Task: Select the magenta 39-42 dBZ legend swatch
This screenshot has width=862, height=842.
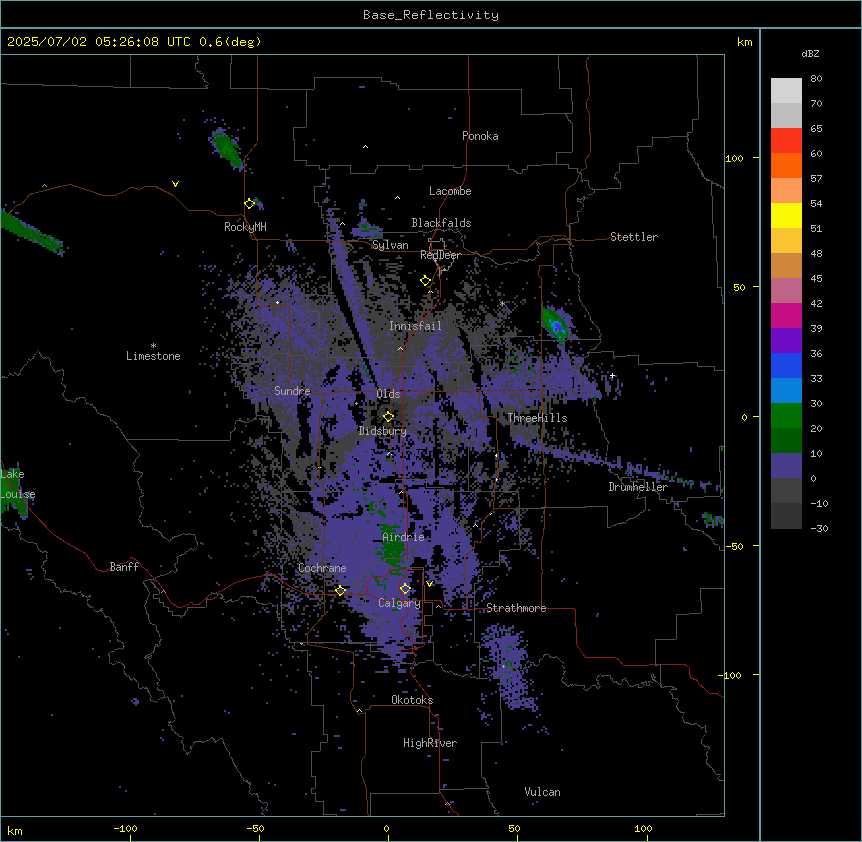Action: pyautogui.click(x=786, y=315)
